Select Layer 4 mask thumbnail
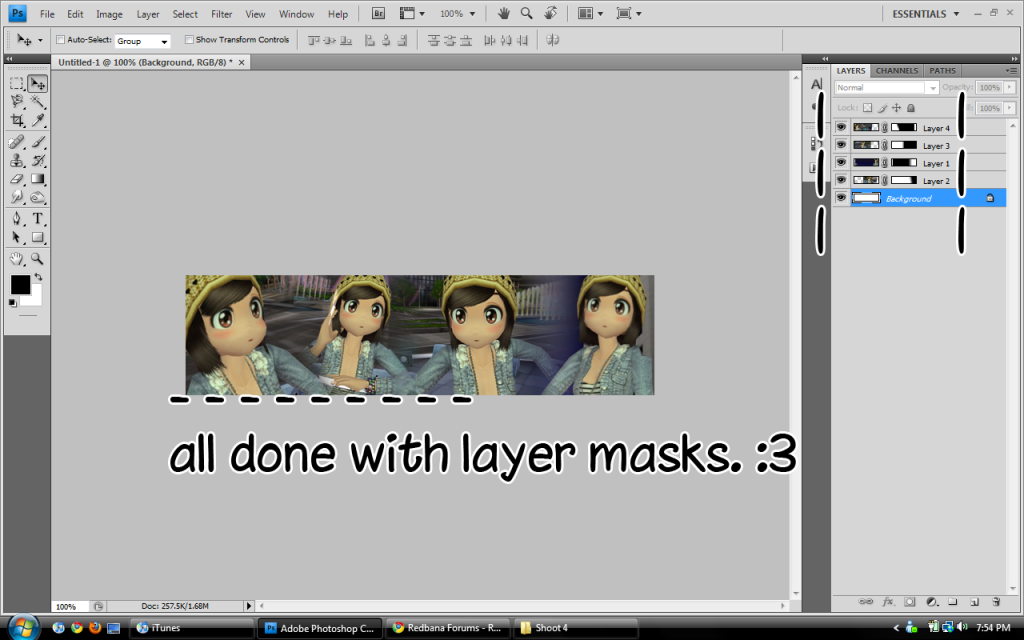This screenshot has width=1024, height=640. (x=904, y=127)
